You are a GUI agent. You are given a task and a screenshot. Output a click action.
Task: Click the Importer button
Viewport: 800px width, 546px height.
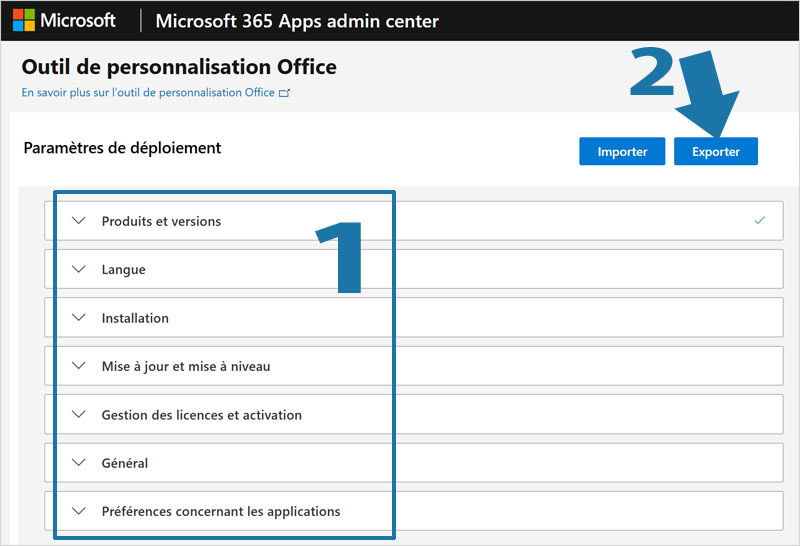(622, 152)
